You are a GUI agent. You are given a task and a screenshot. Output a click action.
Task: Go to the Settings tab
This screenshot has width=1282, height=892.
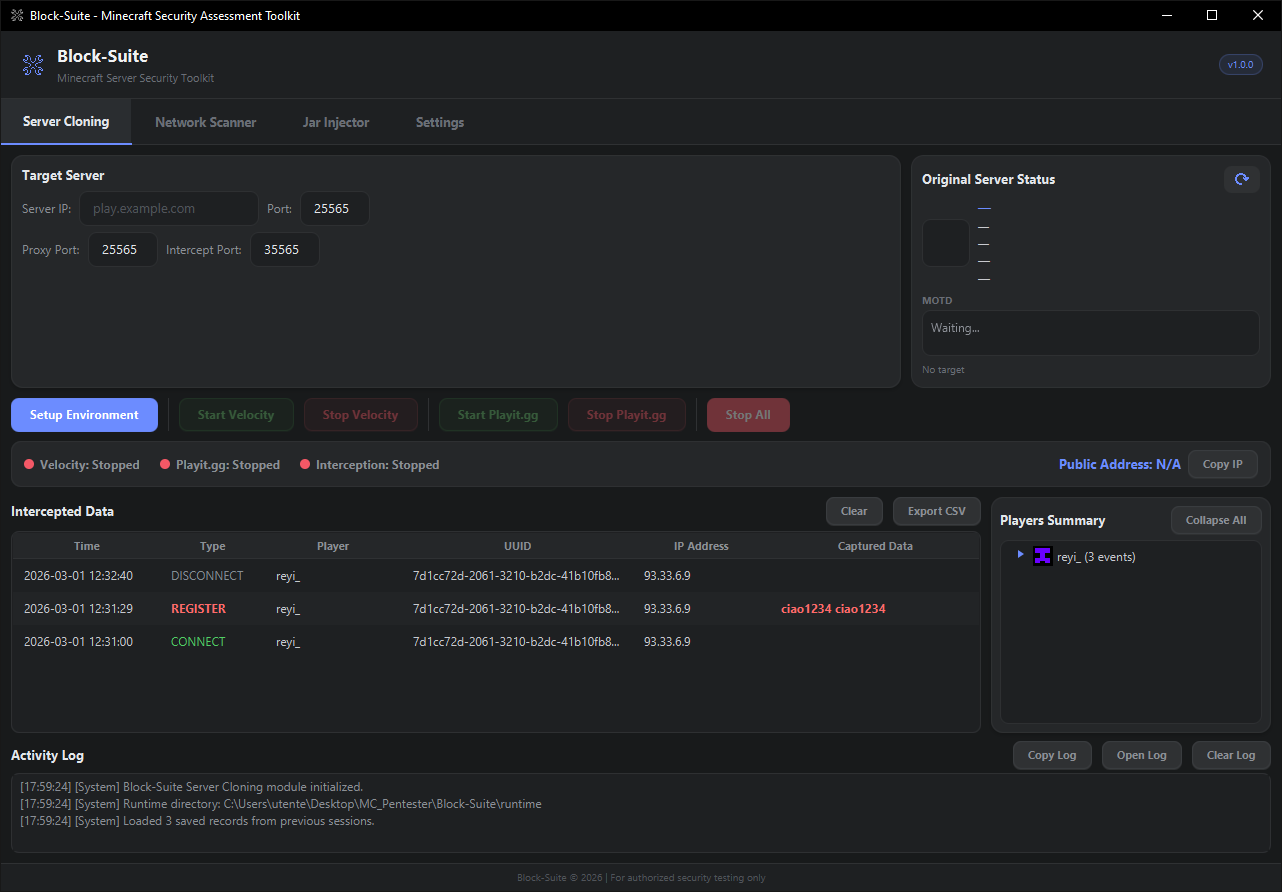click(x=440, y=121)
